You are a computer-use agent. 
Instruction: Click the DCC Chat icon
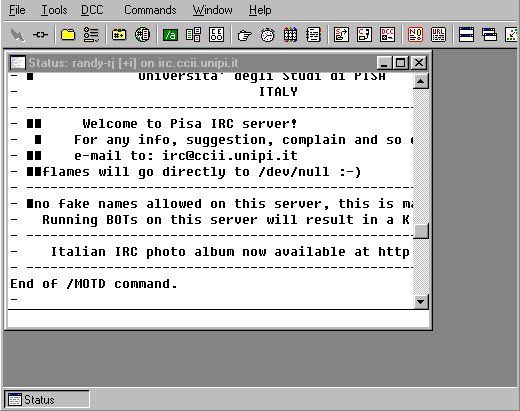(x=365, y=35)
